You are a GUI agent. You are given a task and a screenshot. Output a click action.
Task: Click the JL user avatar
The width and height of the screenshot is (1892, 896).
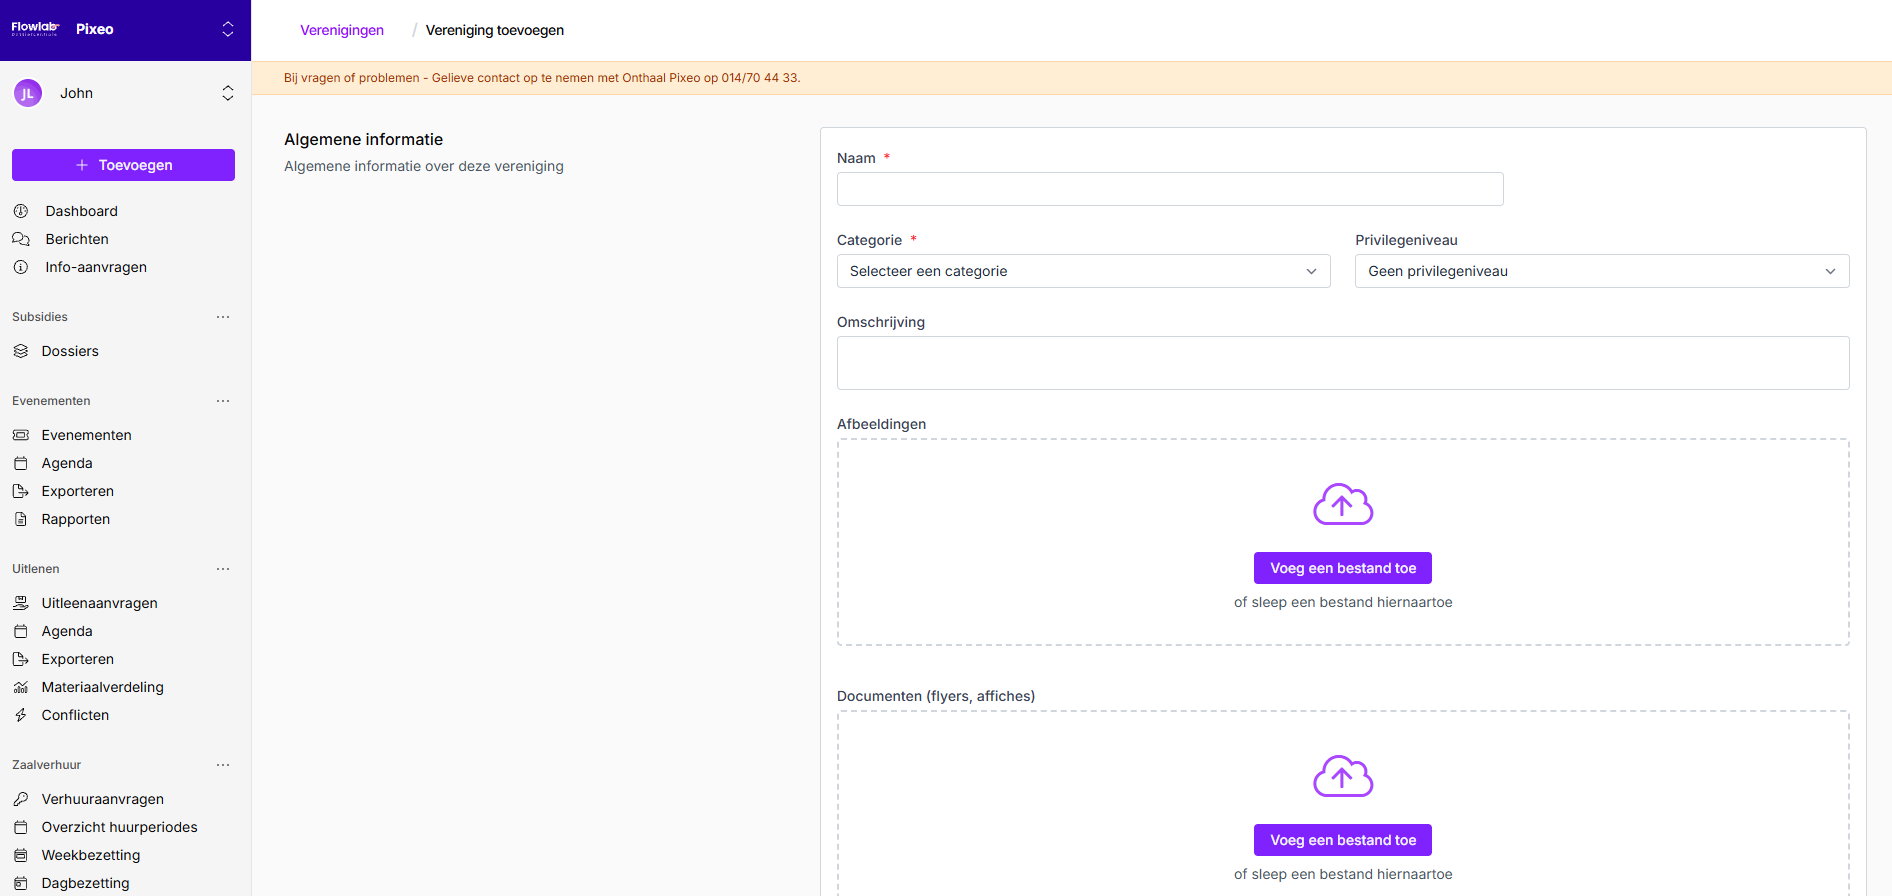click(28, 93)
